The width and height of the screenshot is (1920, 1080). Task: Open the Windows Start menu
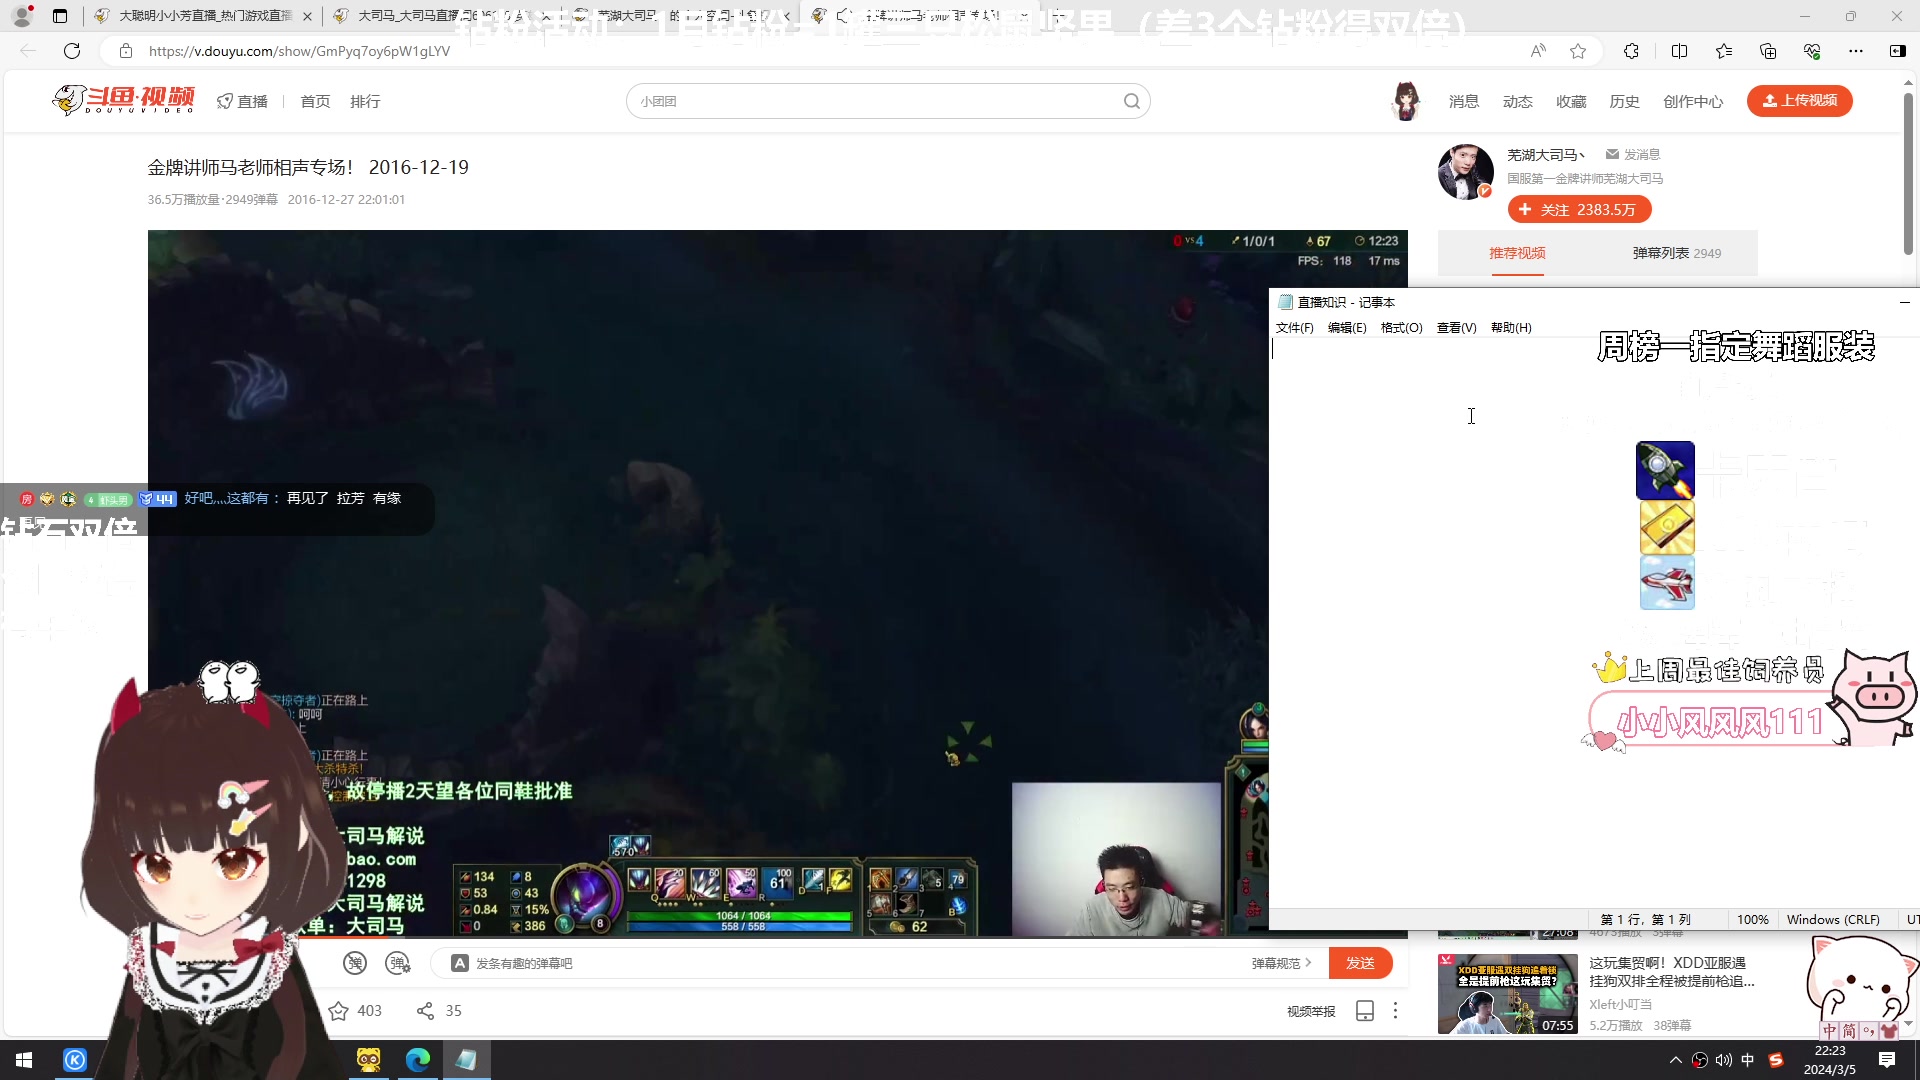[x=24, y=1060]
